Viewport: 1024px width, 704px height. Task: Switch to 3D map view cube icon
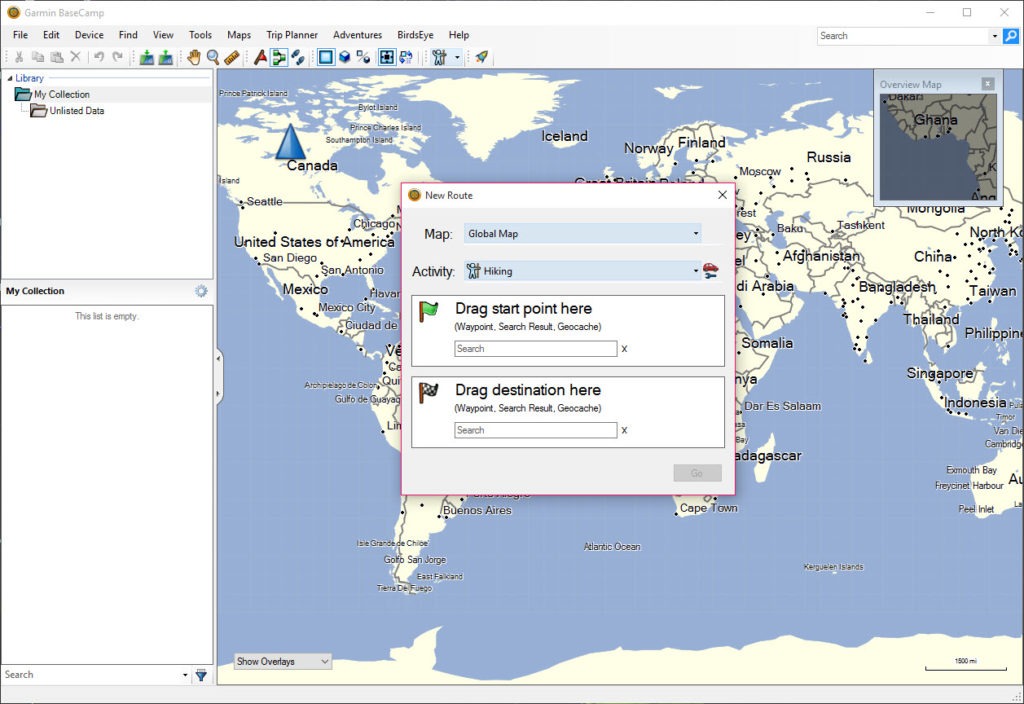tap(345, 57)
